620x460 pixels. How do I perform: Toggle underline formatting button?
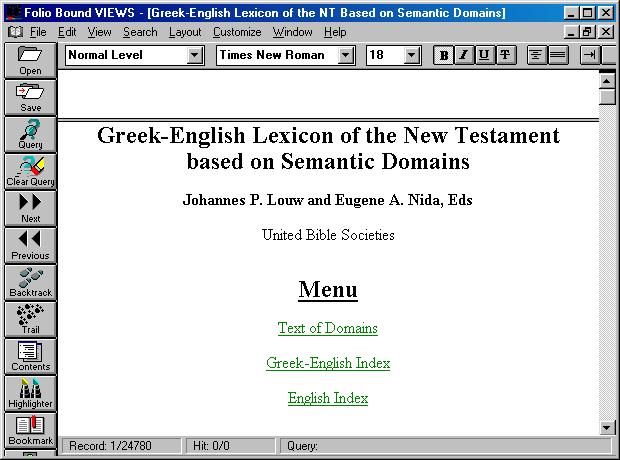484,55
